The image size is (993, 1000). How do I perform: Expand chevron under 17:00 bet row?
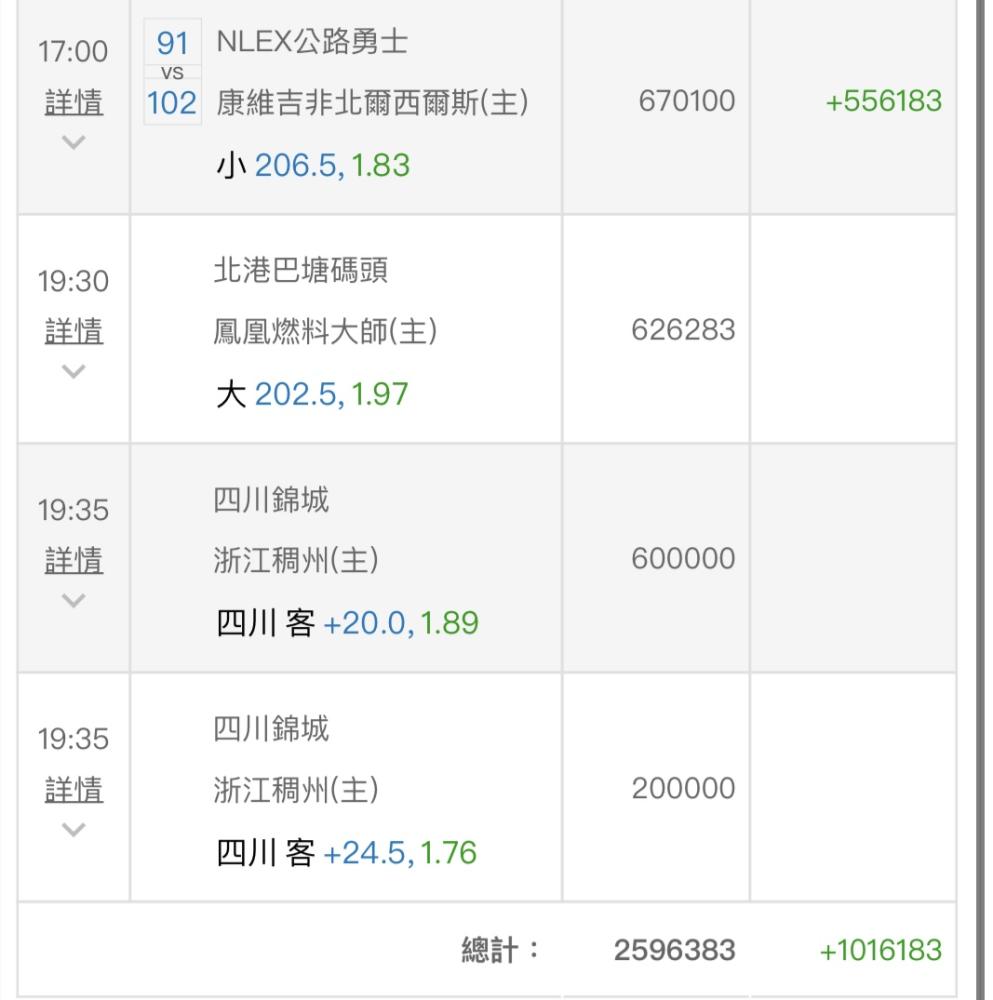73,142
